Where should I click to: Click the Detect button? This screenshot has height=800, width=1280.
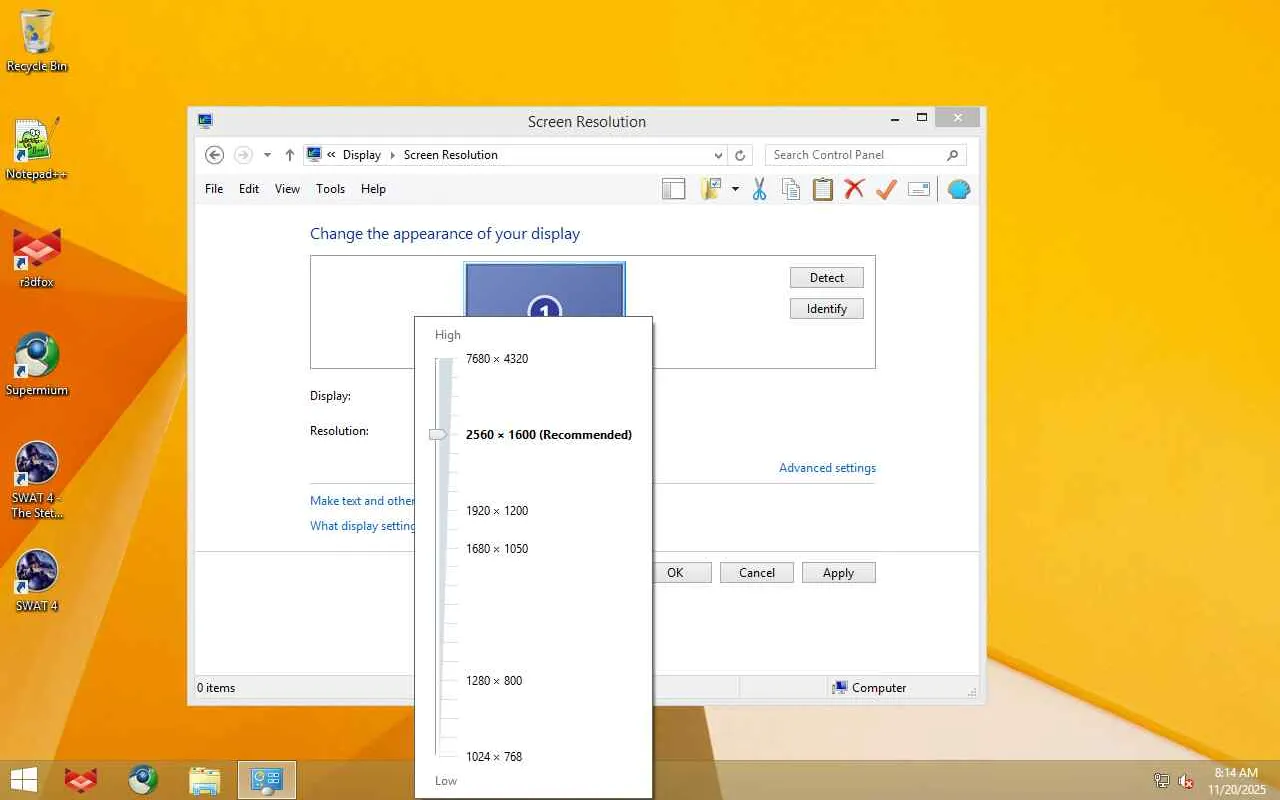[827, 278]
